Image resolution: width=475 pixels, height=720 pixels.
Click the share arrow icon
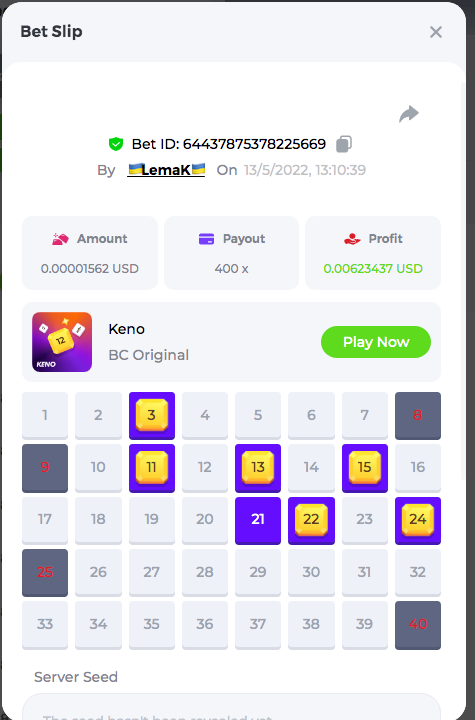pyautogui.click(x=408, y=114)
